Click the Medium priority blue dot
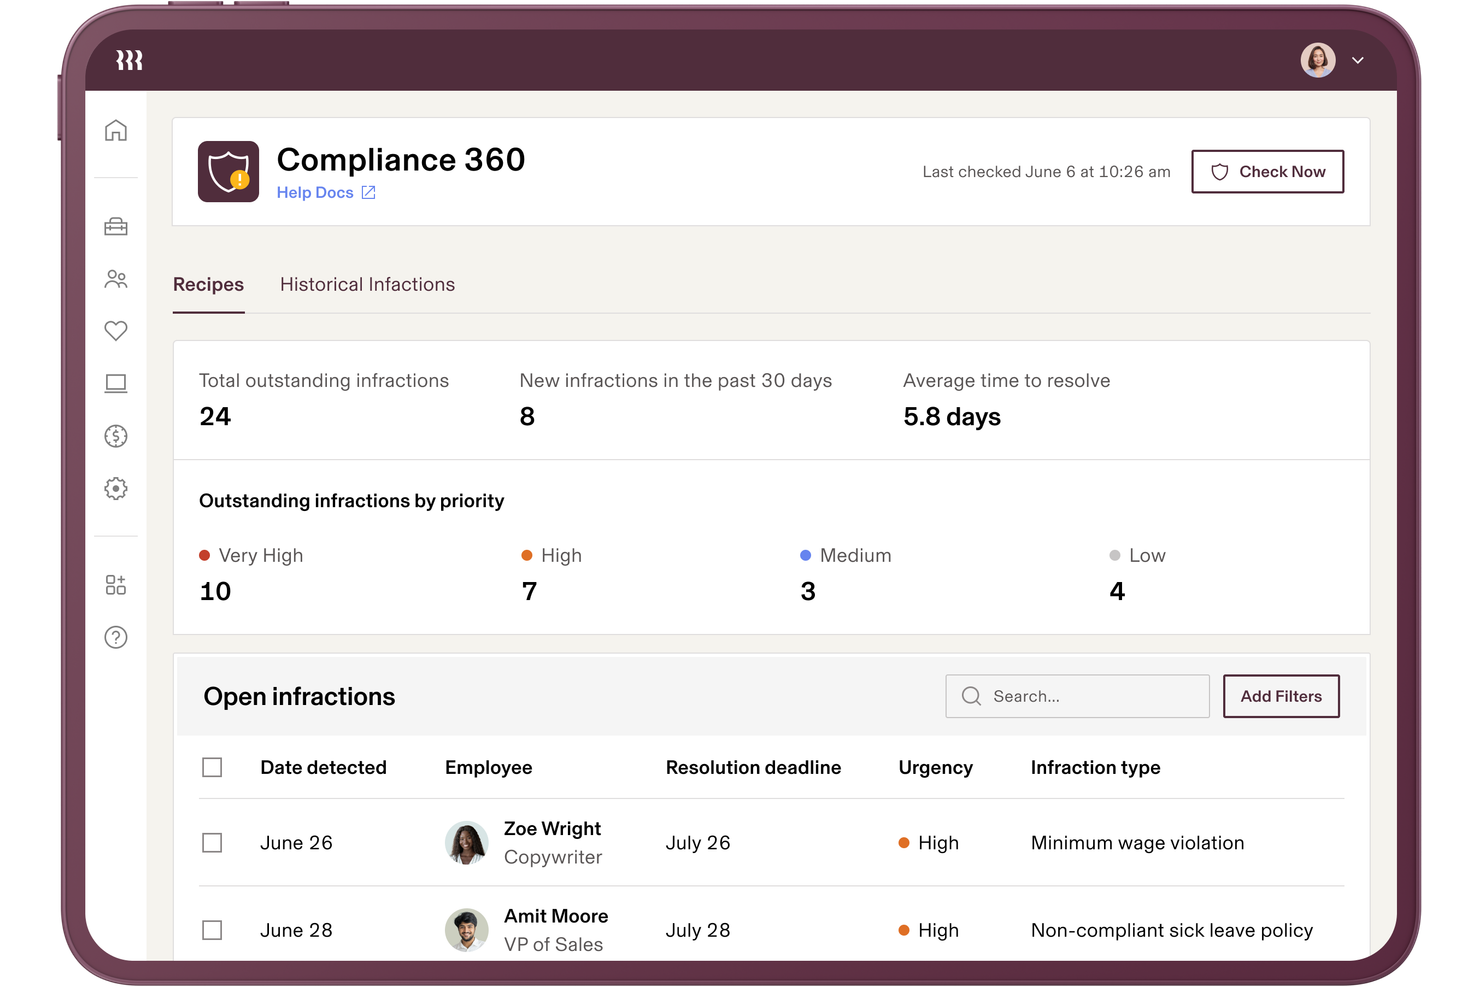Image resolution: width=1480 pixels, height=987 pixels. (x=805, y=555)
